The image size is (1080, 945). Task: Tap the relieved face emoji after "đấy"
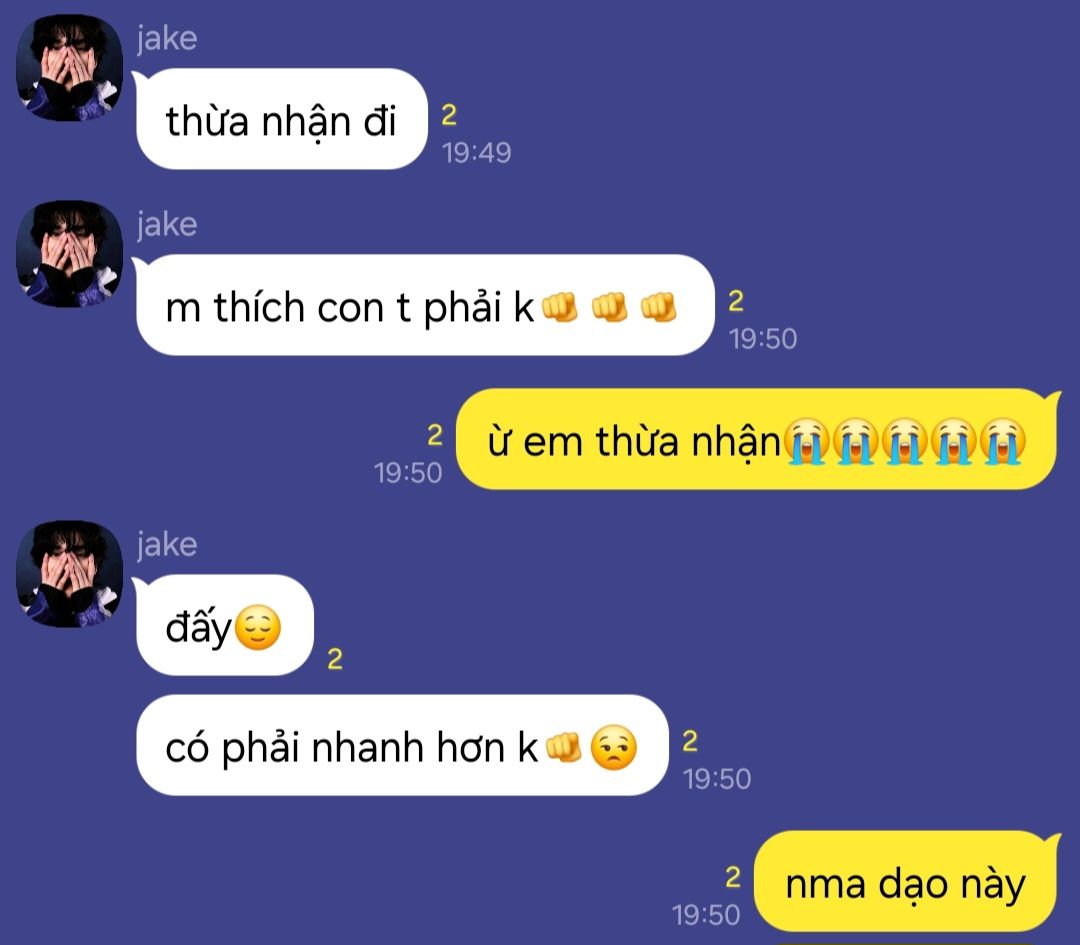[258, 627]
